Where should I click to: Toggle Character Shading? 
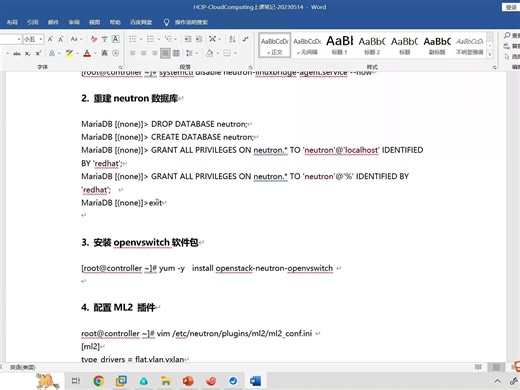coord(104,53)
